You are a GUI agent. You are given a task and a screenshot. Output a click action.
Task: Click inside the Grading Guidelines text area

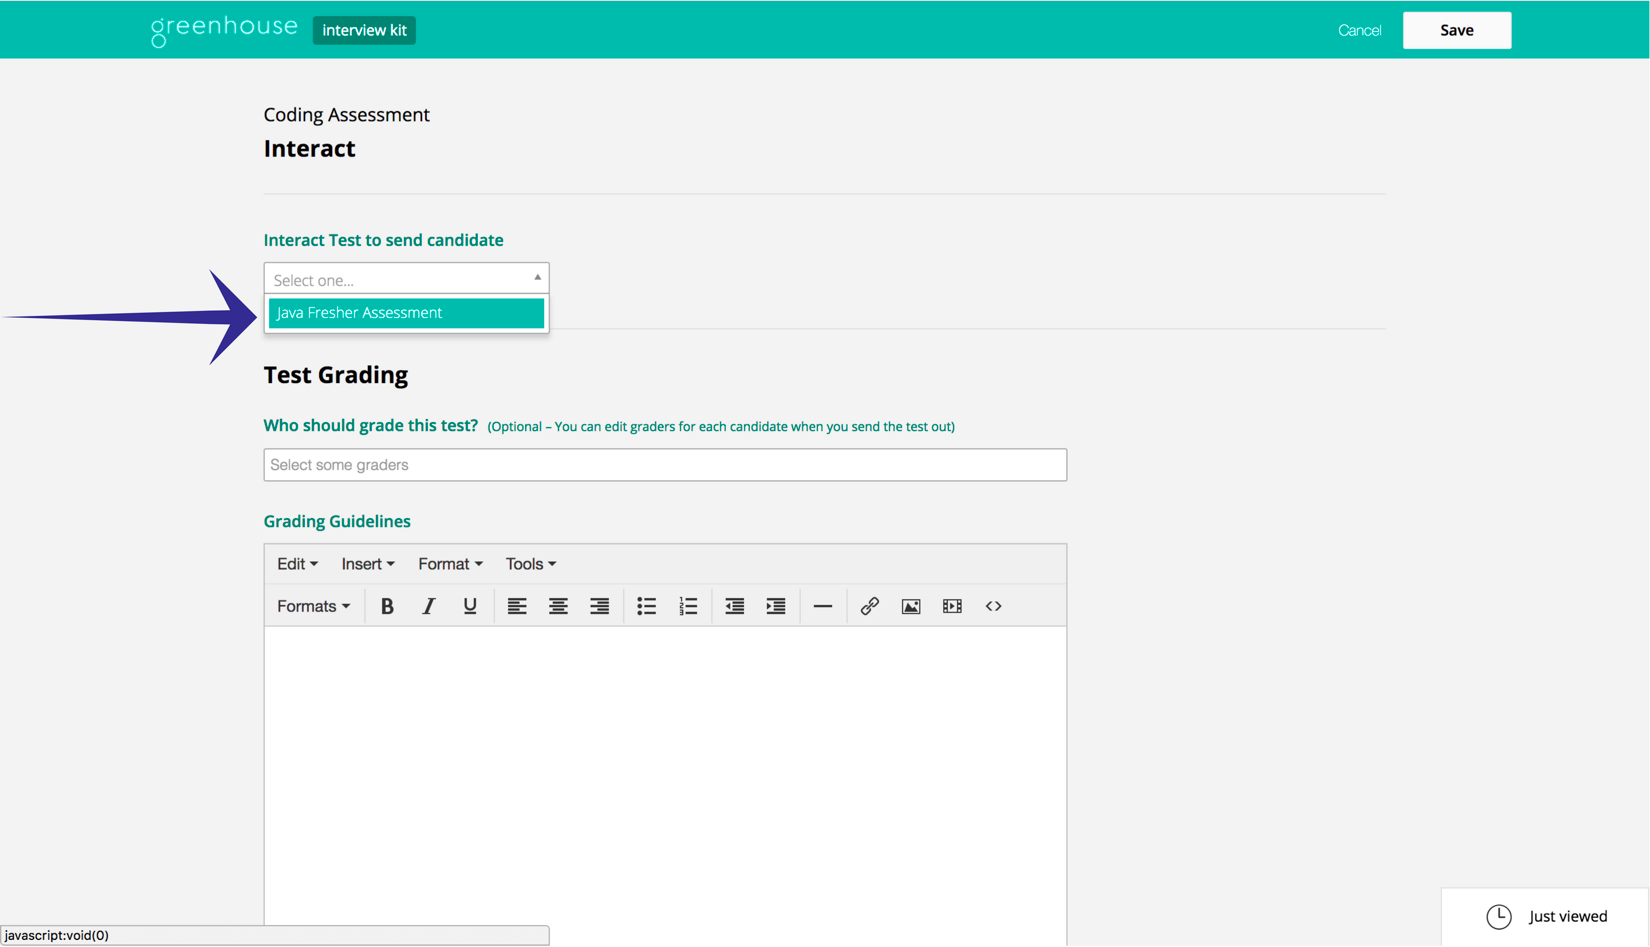(x=665, y=785)
